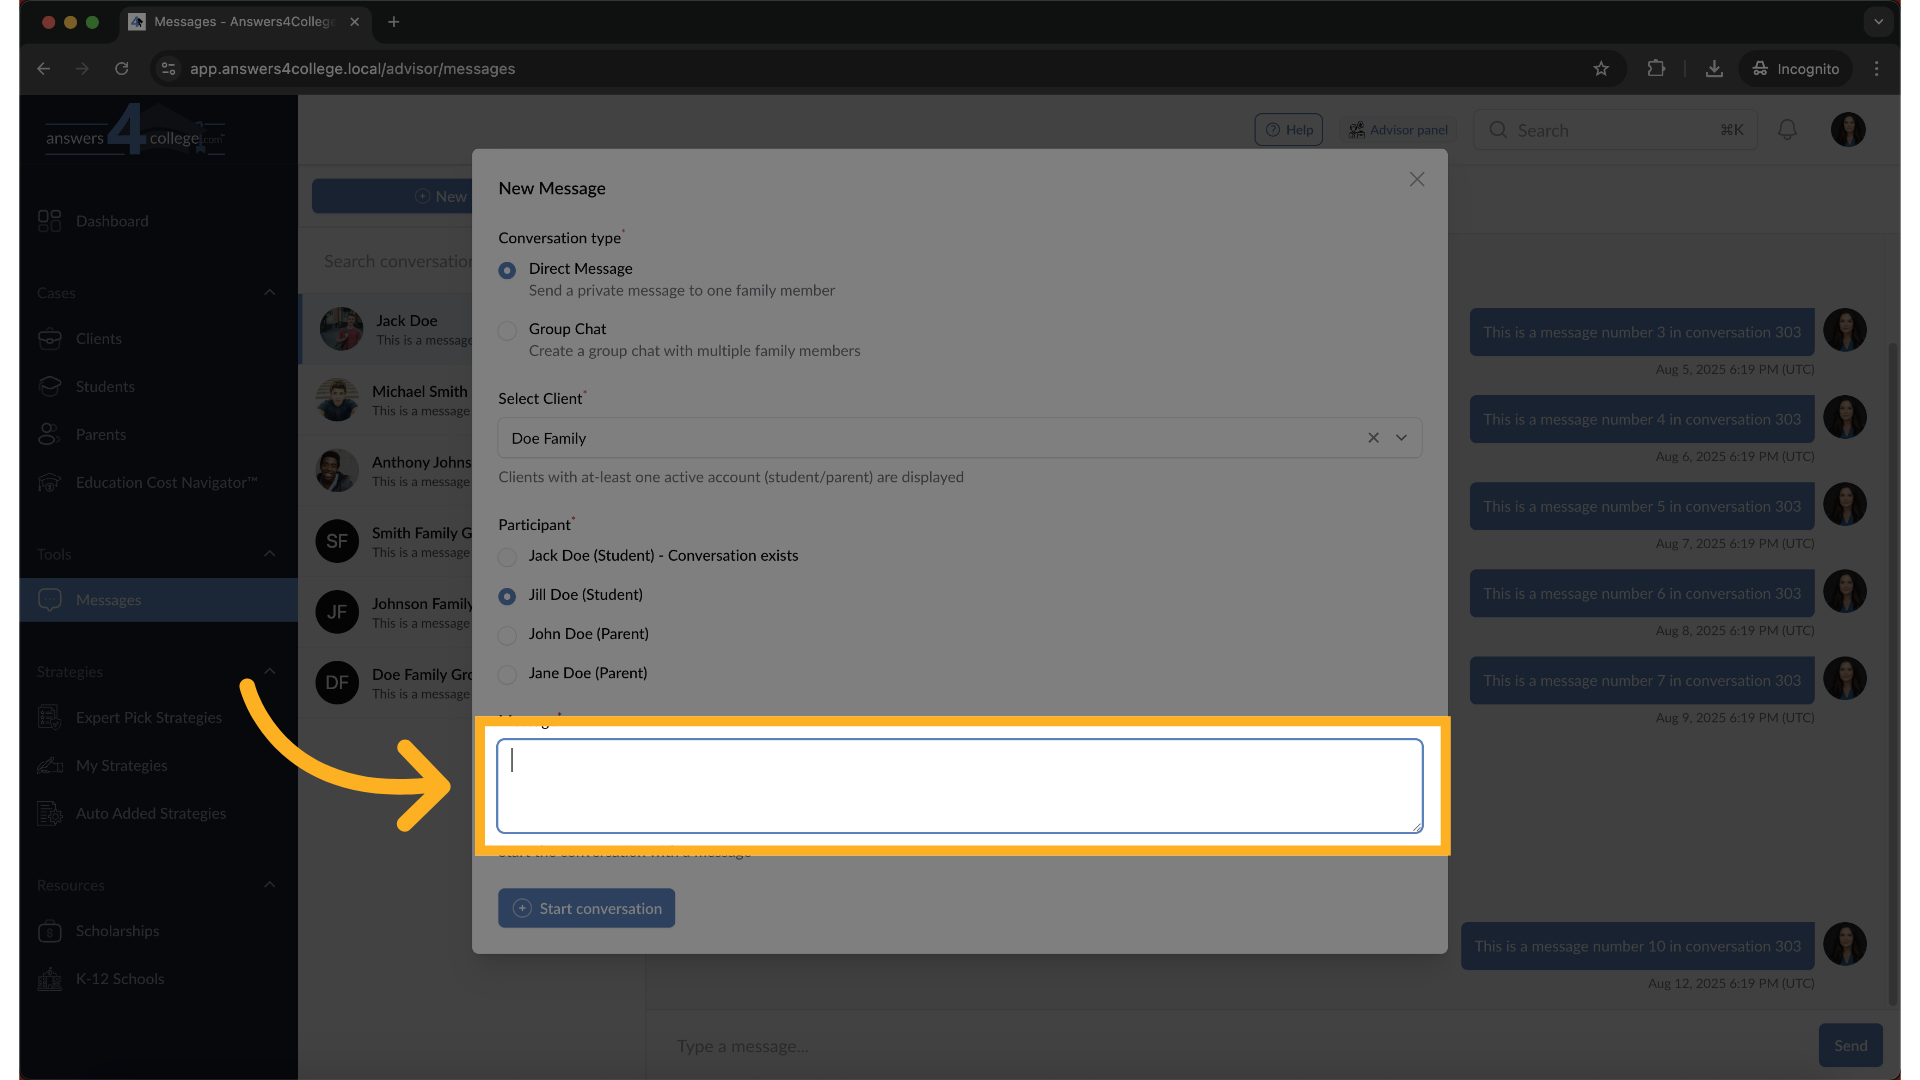Image resolution: width=1920 pixels, height=1080 pixels.
Task: Expand the Select Client dropdown arrow
Action: pyautogui.click(x=1401, y=438)
